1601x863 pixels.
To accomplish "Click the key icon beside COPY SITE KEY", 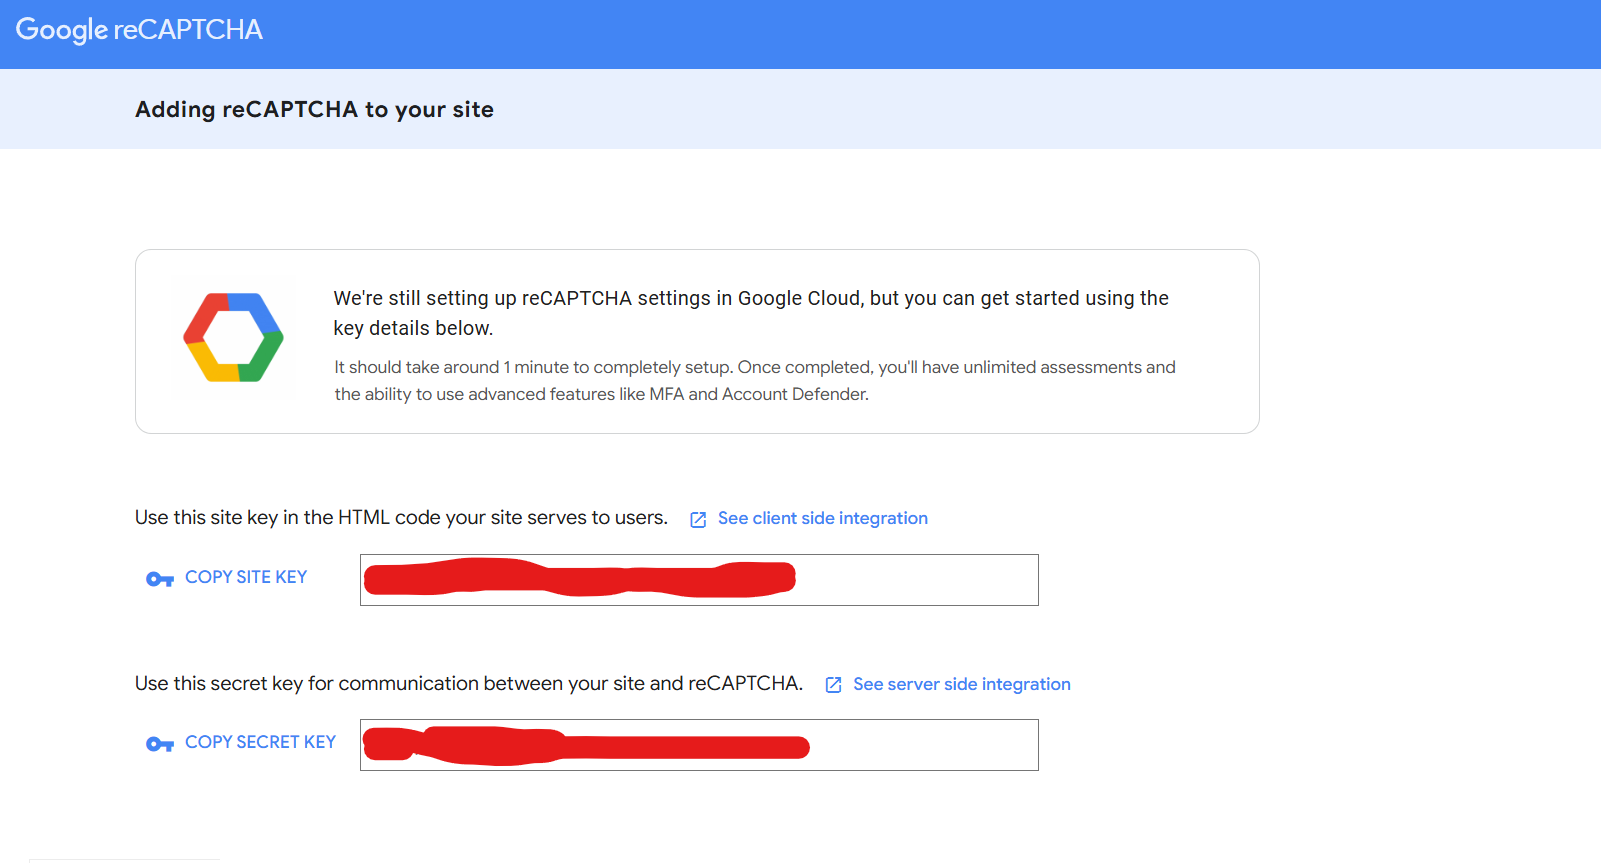I will (x=160, y=579).
